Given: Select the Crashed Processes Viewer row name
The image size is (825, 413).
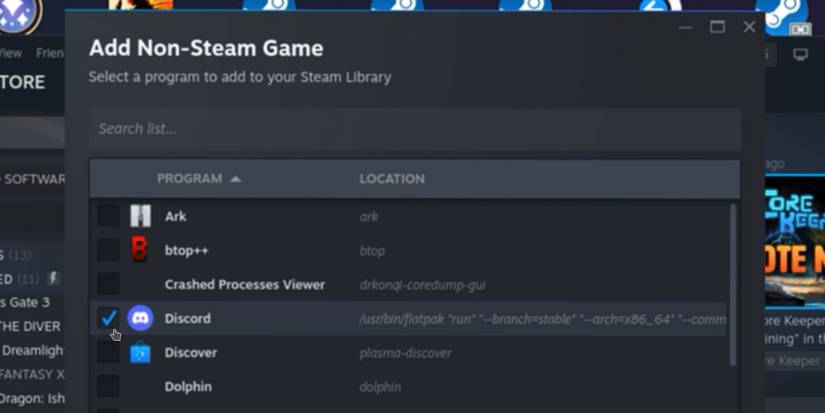Looking at the screenshot, I should (244, 284).
